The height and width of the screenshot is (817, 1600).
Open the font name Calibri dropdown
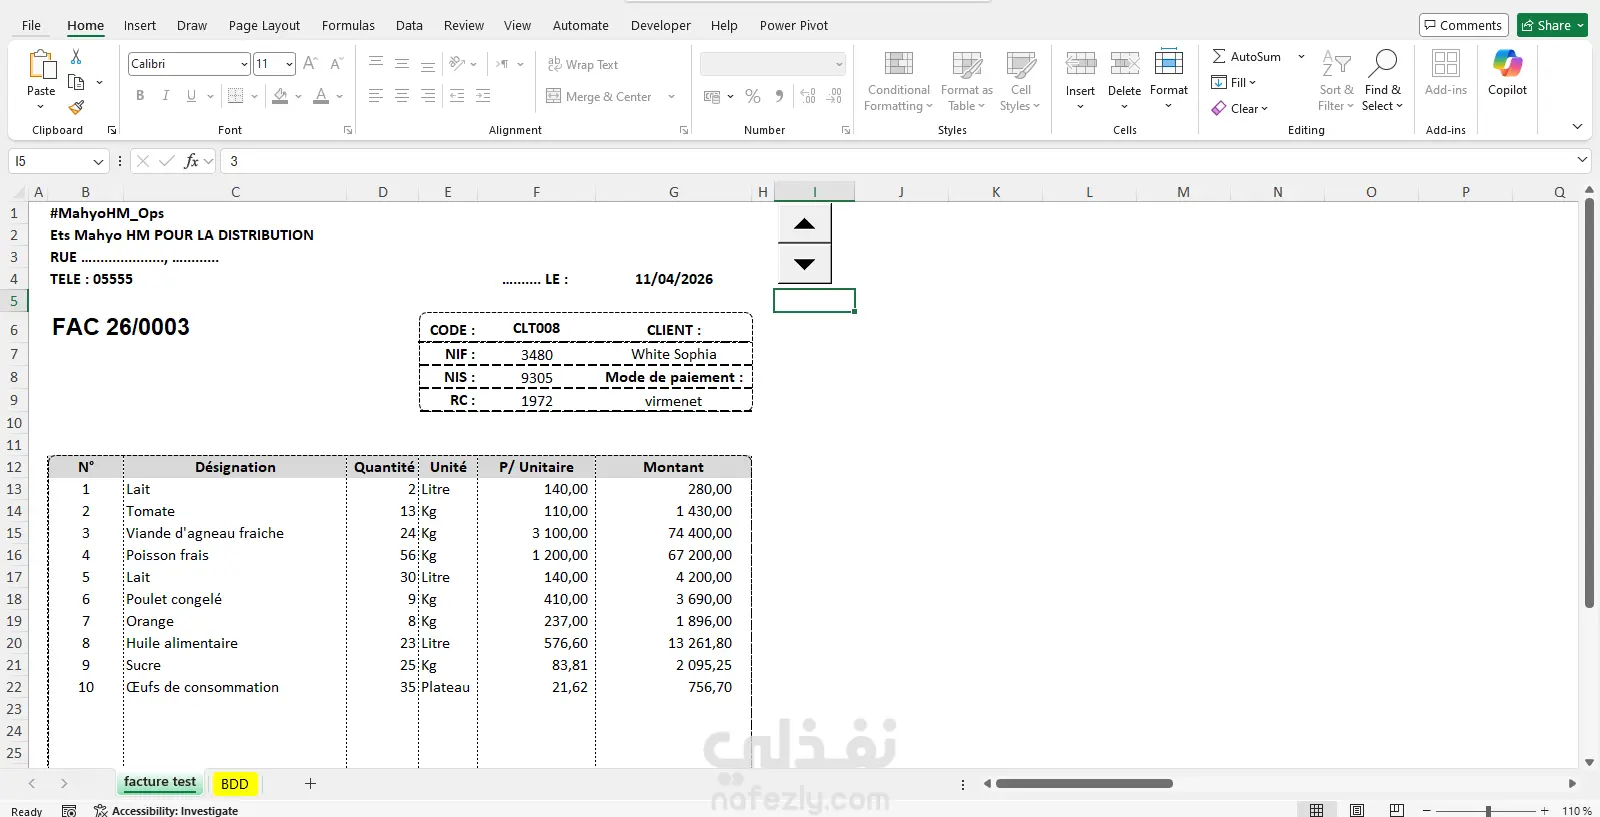coord(244,64)
